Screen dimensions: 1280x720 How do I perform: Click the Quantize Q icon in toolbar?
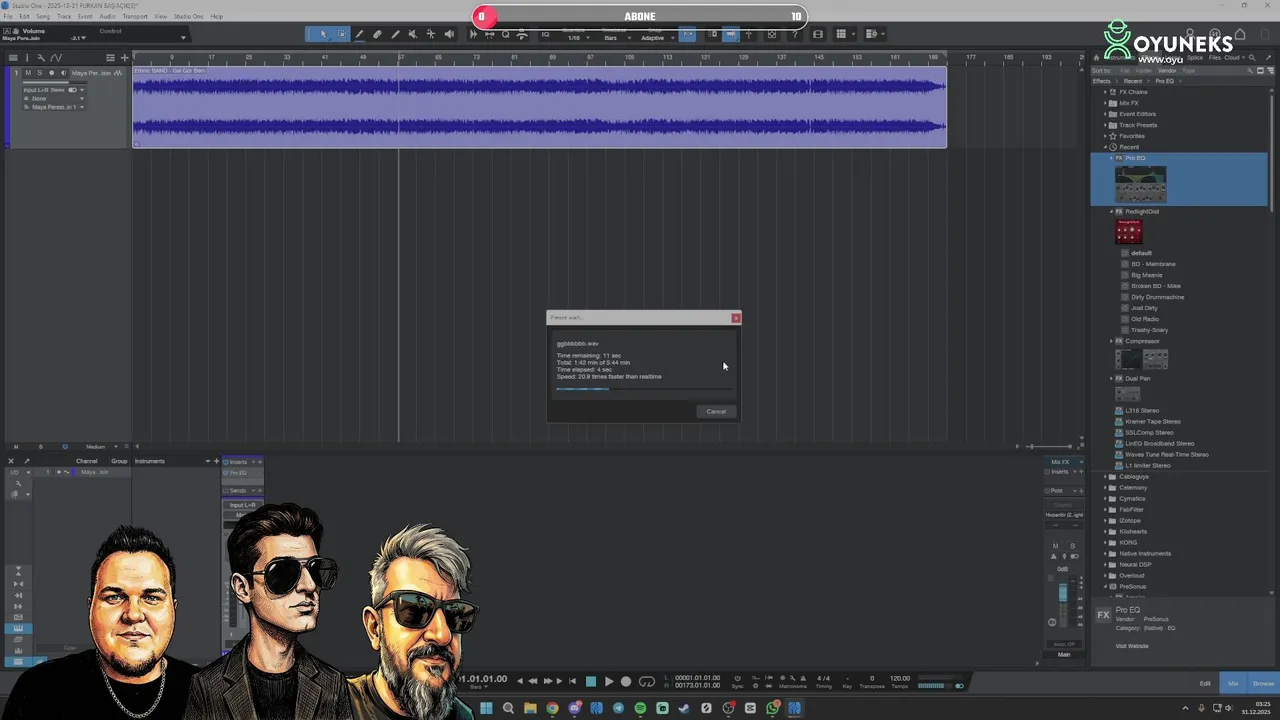click(505, 34)
